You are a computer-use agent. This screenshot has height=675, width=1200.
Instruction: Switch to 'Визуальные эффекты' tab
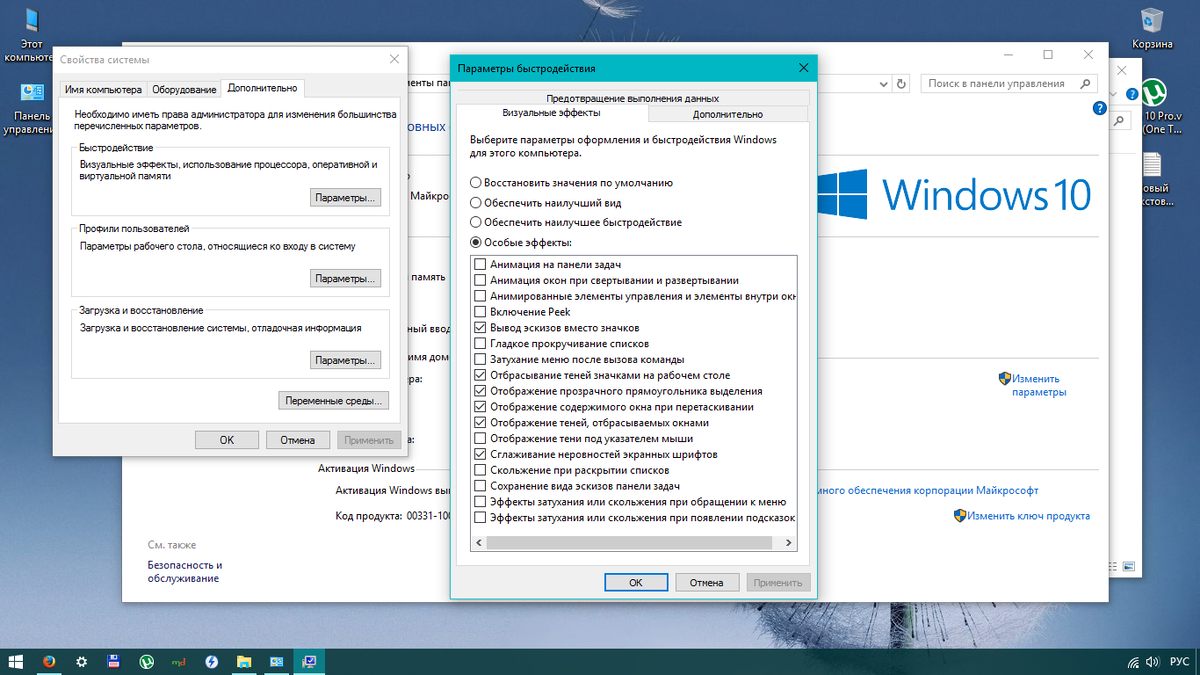552,114
